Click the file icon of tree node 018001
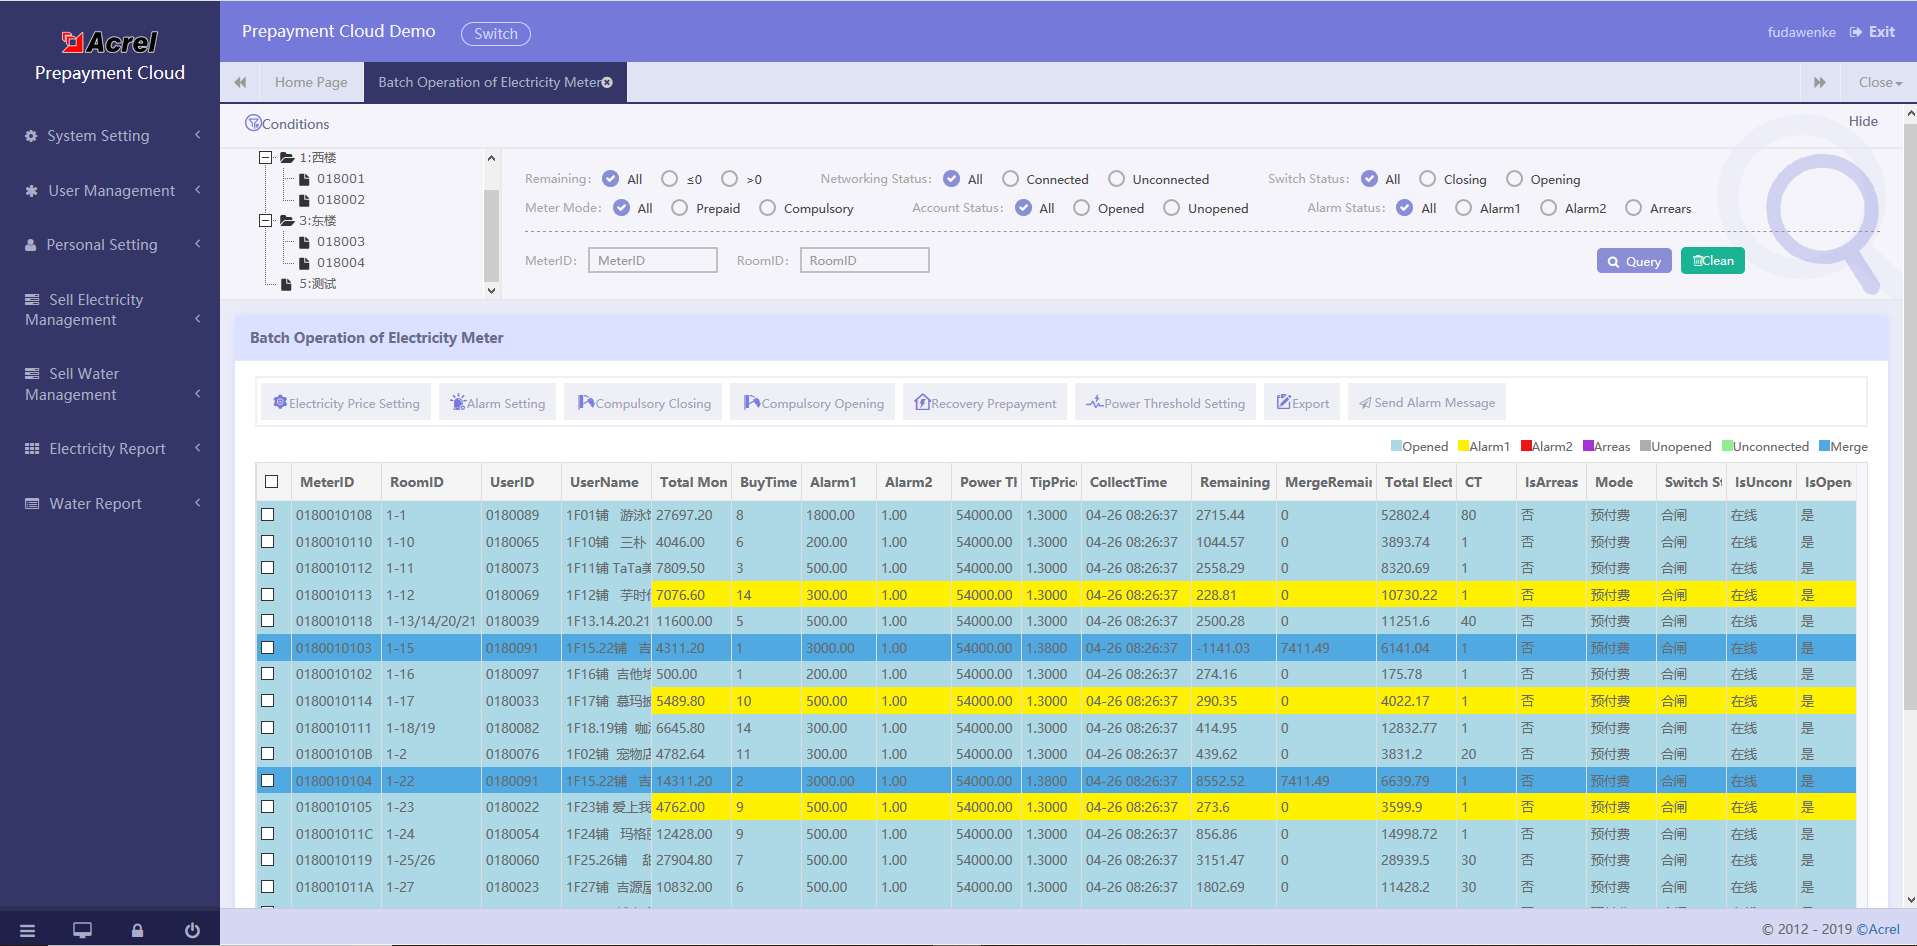The height and width of the screenshot is (946, 1917). click(304, 179)
